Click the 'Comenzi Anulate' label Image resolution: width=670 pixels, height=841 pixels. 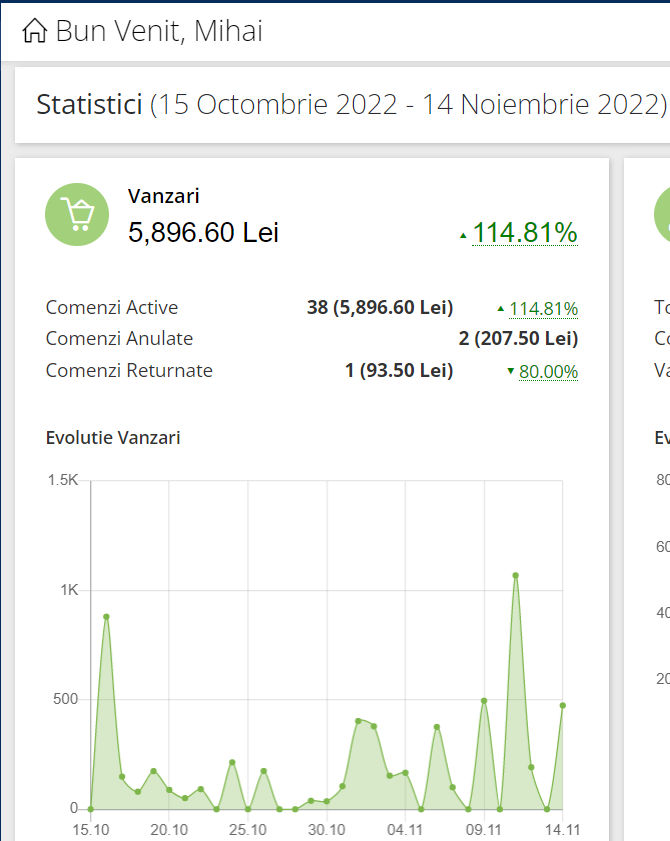coord(119,338)
